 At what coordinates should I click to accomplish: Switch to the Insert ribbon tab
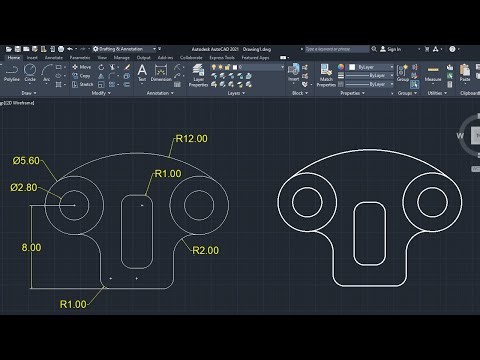coord(32,58)
